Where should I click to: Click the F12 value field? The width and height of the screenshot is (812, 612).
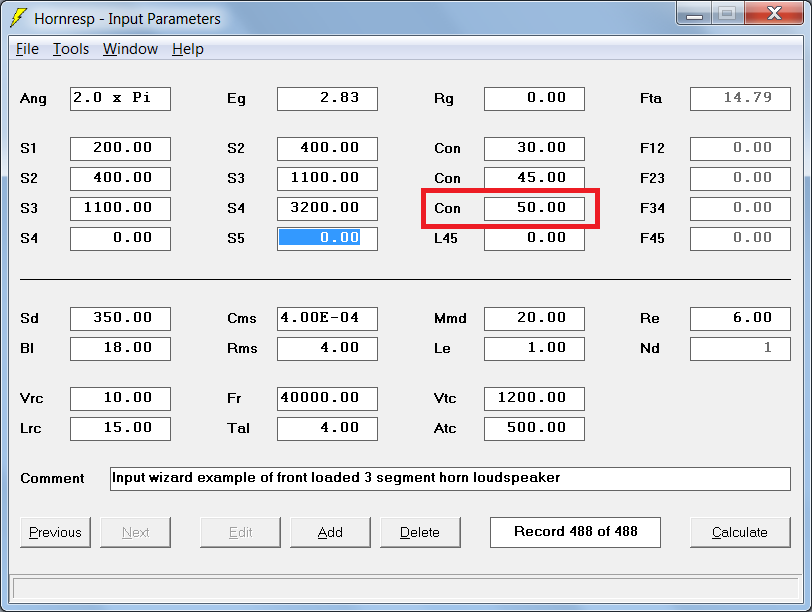tap(741, 149)
